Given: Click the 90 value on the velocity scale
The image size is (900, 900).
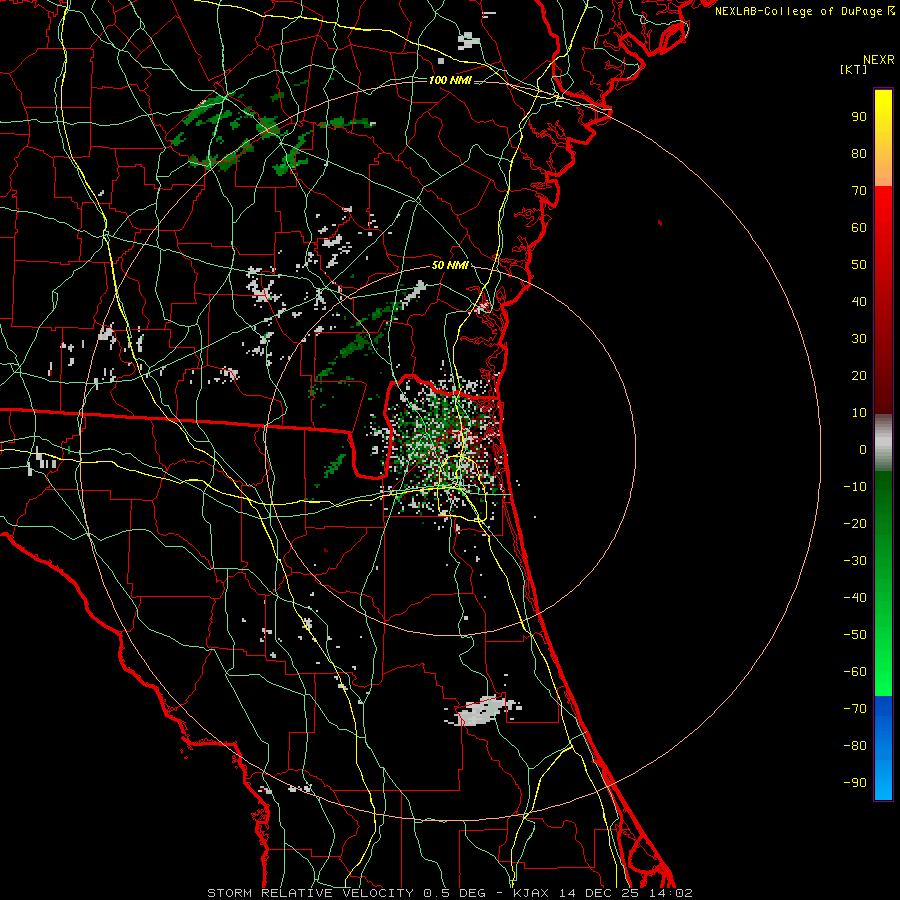Looking at the screenshot, I should (x=859, y=117).
